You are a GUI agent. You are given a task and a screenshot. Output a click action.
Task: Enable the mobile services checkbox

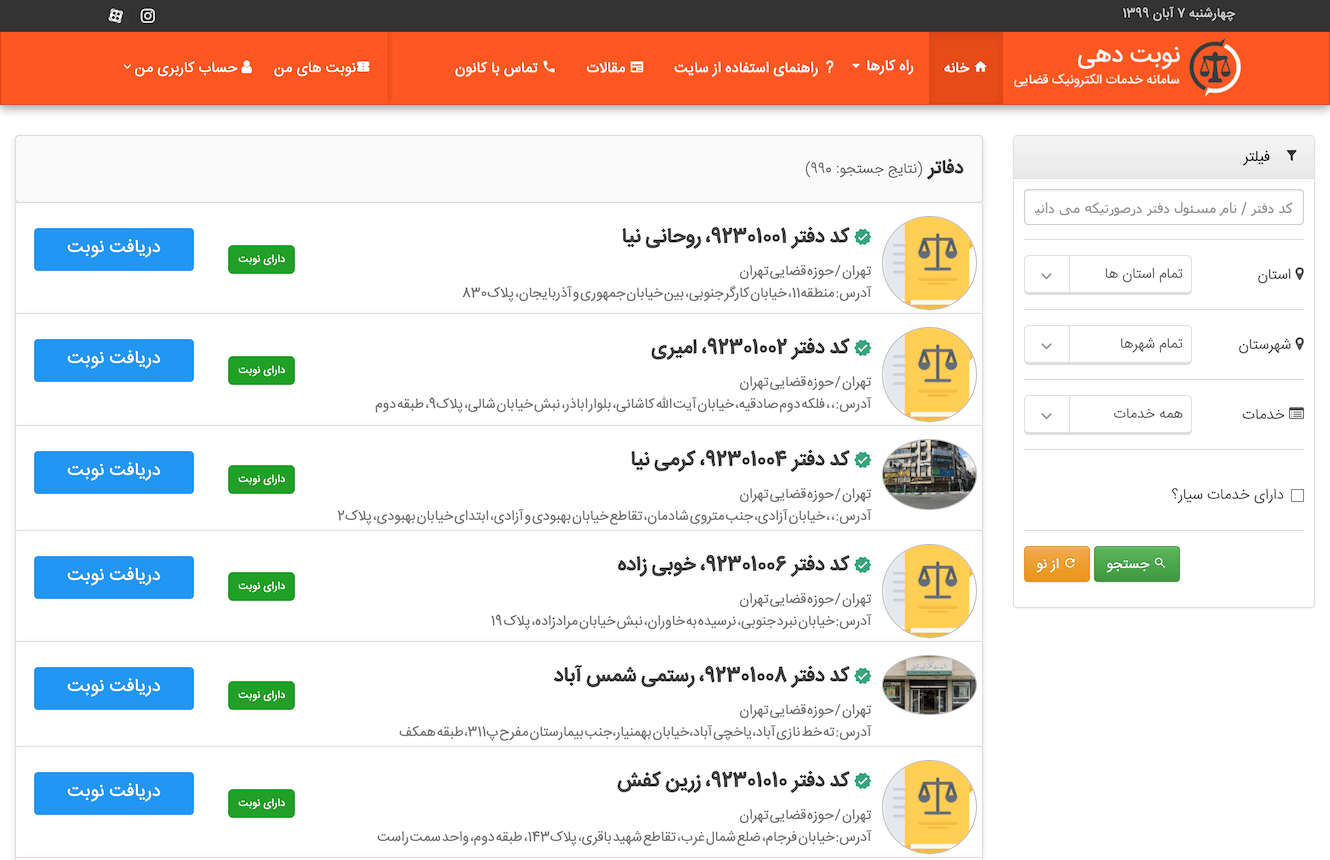[1297, 495]
